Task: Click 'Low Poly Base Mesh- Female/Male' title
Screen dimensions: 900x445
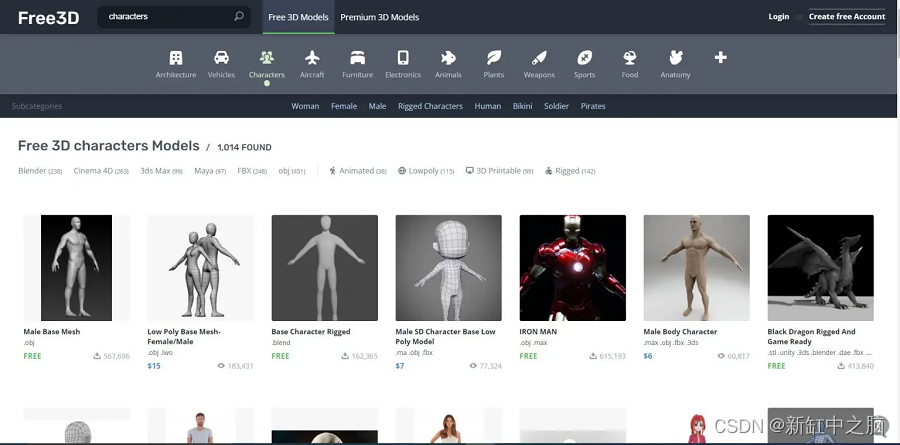Action: point(184,336)
